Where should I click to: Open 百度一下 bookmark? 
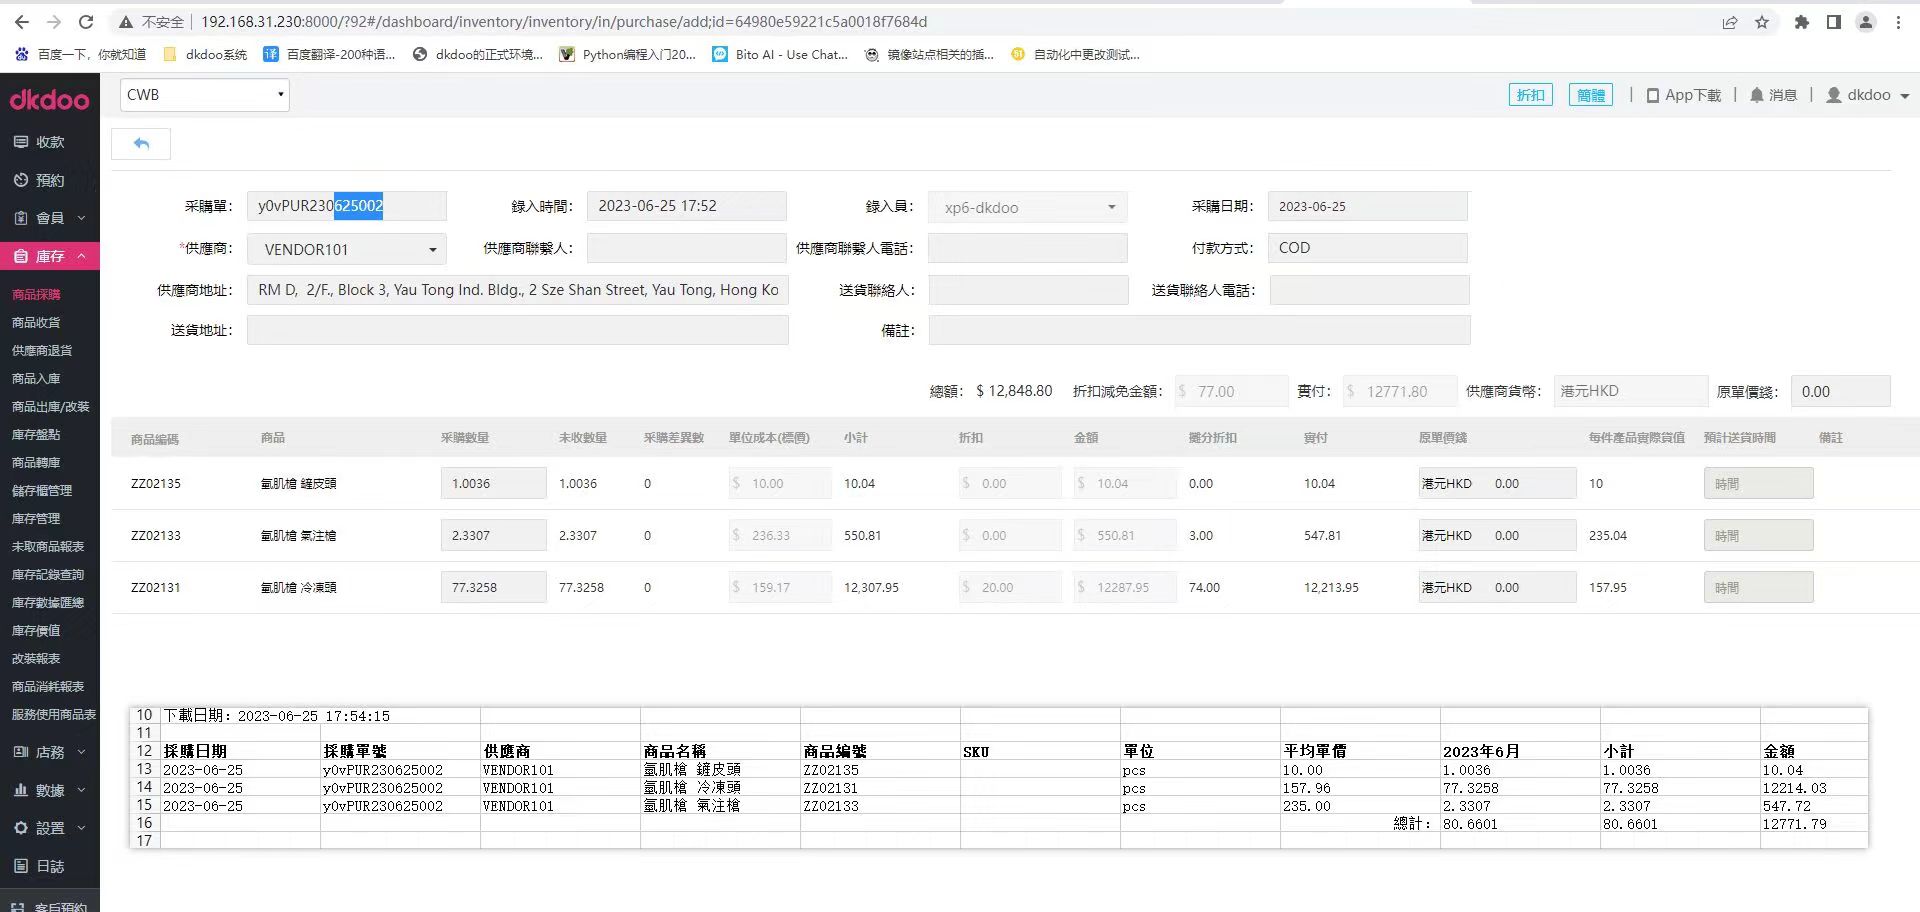(x=81, y=54)
